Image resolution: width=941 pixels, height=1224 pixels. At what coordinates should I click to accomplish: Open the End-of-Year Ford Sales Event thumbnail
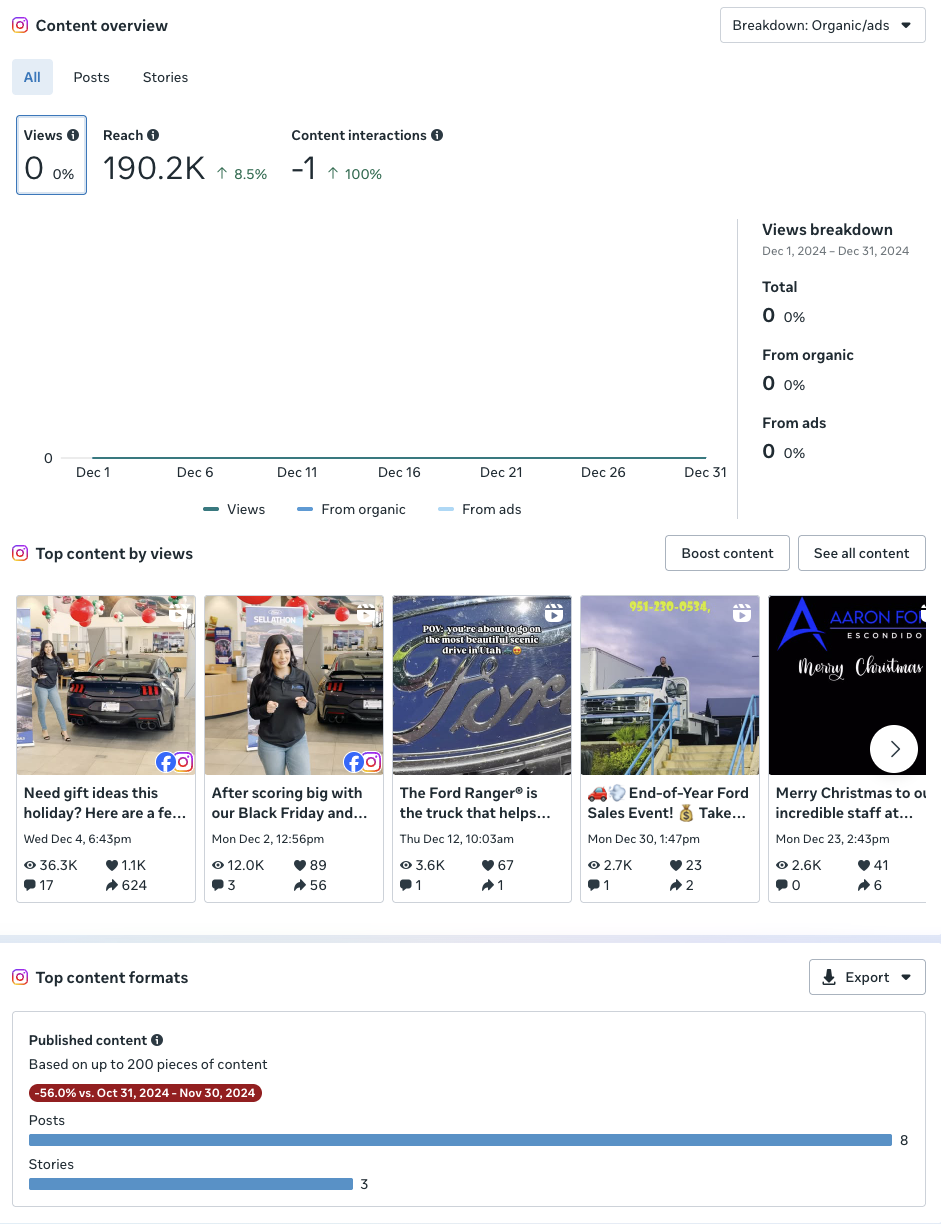[x=670, y=685]
